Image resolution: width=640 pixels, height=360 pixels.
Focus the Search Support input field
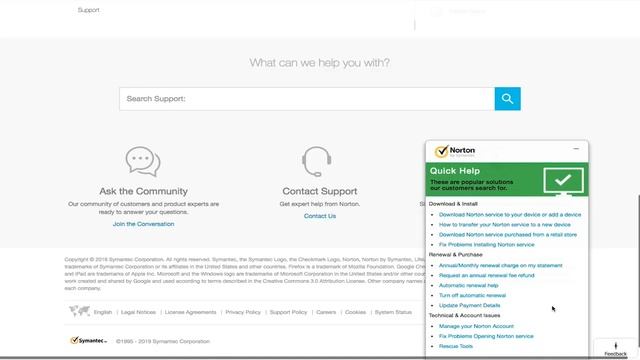[307, 99]
